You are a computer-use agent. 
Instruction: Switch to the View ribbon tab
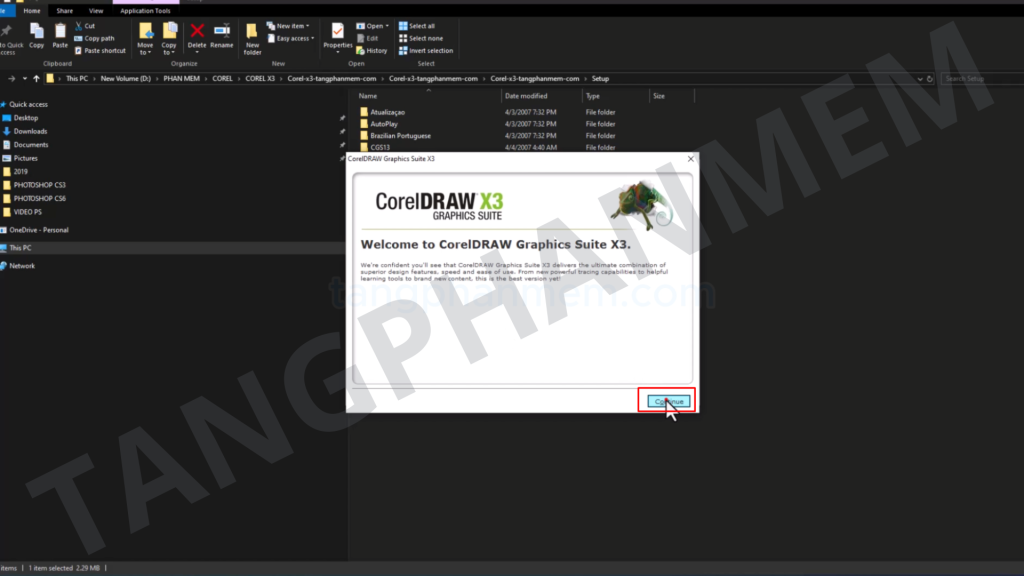coord(96,11)
